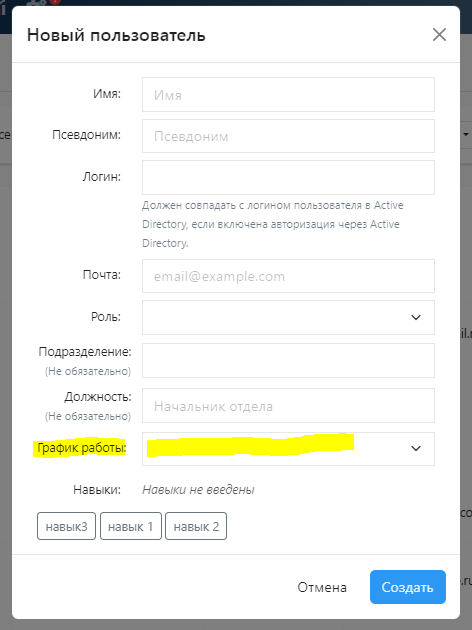Click into the Псевдоним input box
This screenshot has width=472, height=630.
click(288, 136)
